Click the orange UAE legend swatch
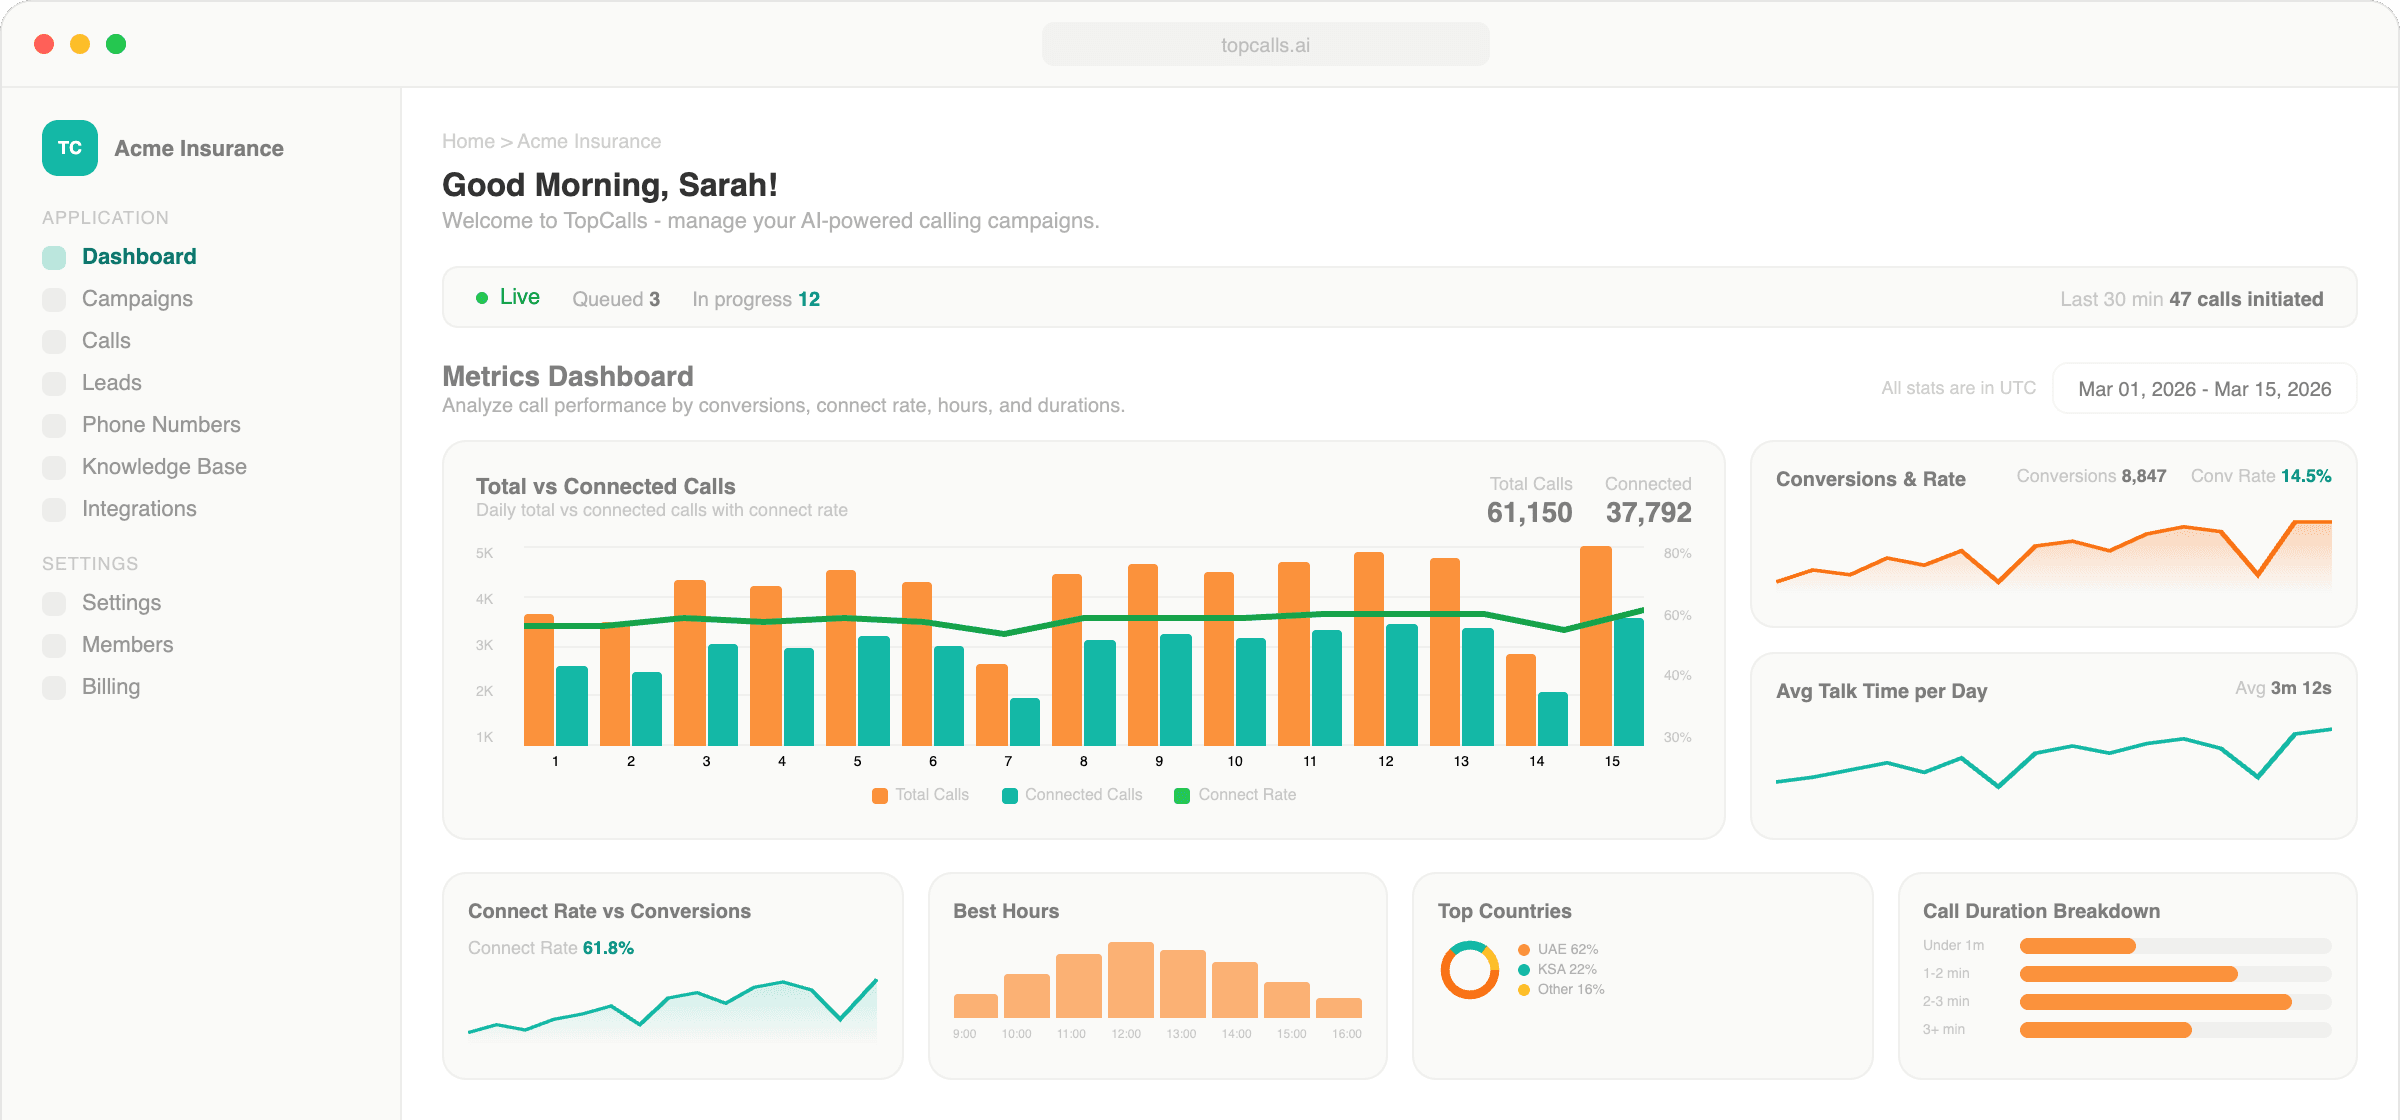 [x=1522, y=950]
